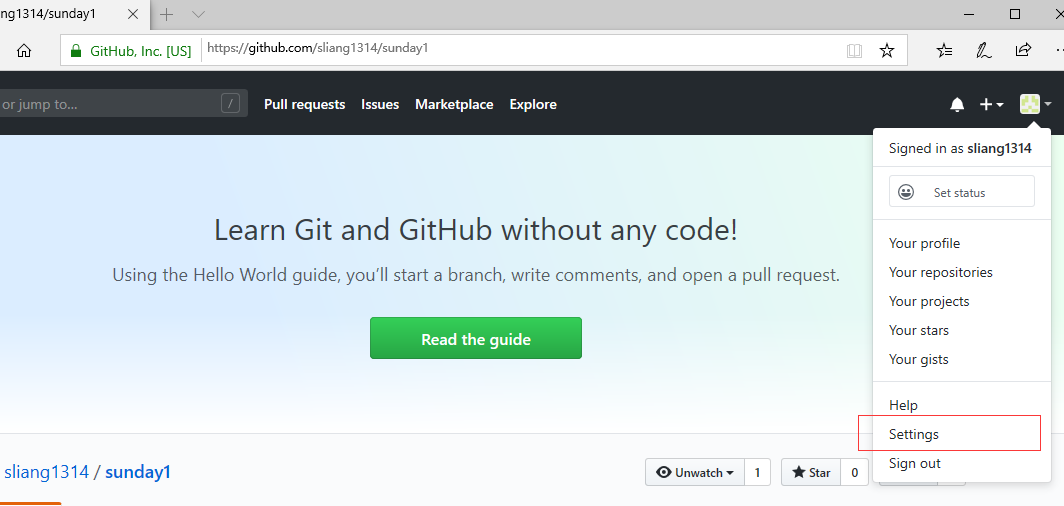Viewport: 1064px width, 506px height.
Task: Star the repository
Action: 811,473
